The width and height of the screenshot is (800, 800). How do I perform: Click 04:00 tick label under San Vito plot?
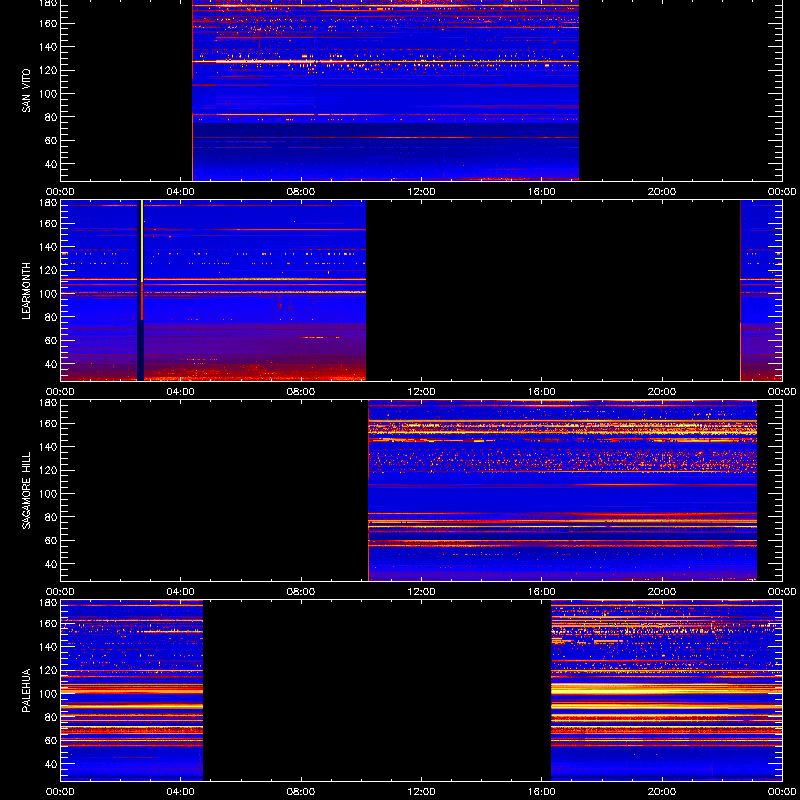(181, 192)
